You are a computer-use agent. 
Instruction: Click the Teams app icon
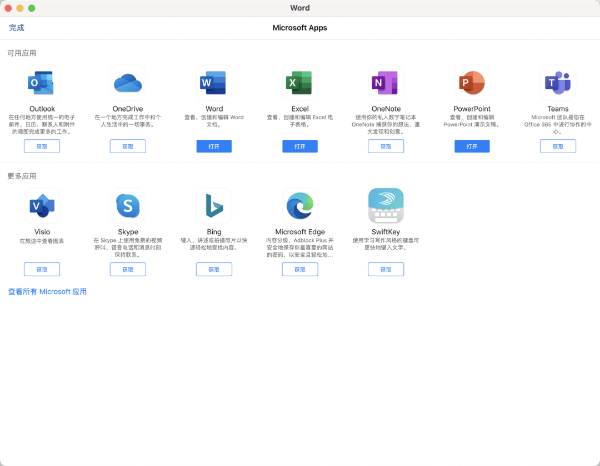(x=558, y=83)
